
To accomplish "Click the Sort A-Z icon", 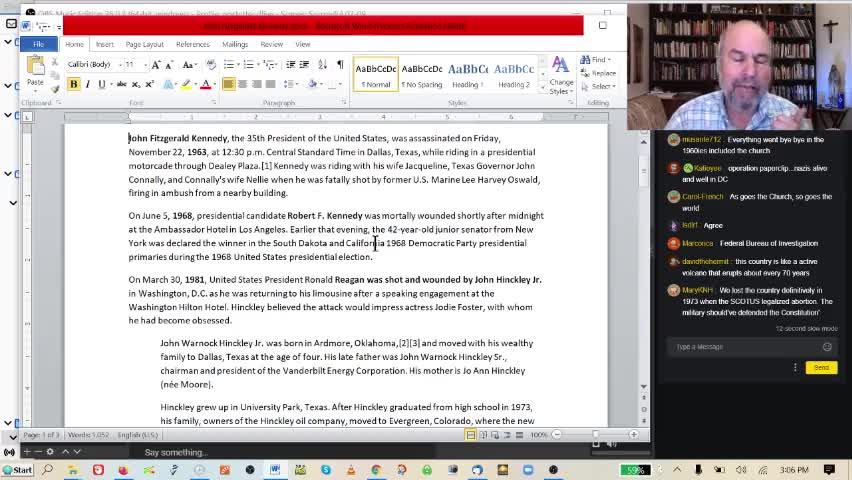I will [323, 65].
